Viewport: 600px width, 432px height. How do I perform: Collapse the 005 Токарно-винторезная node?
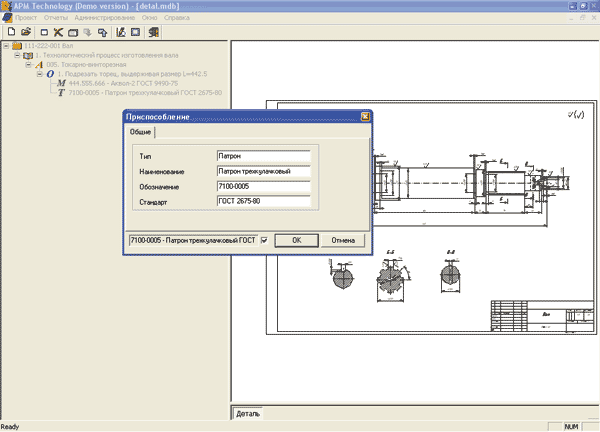28,64
